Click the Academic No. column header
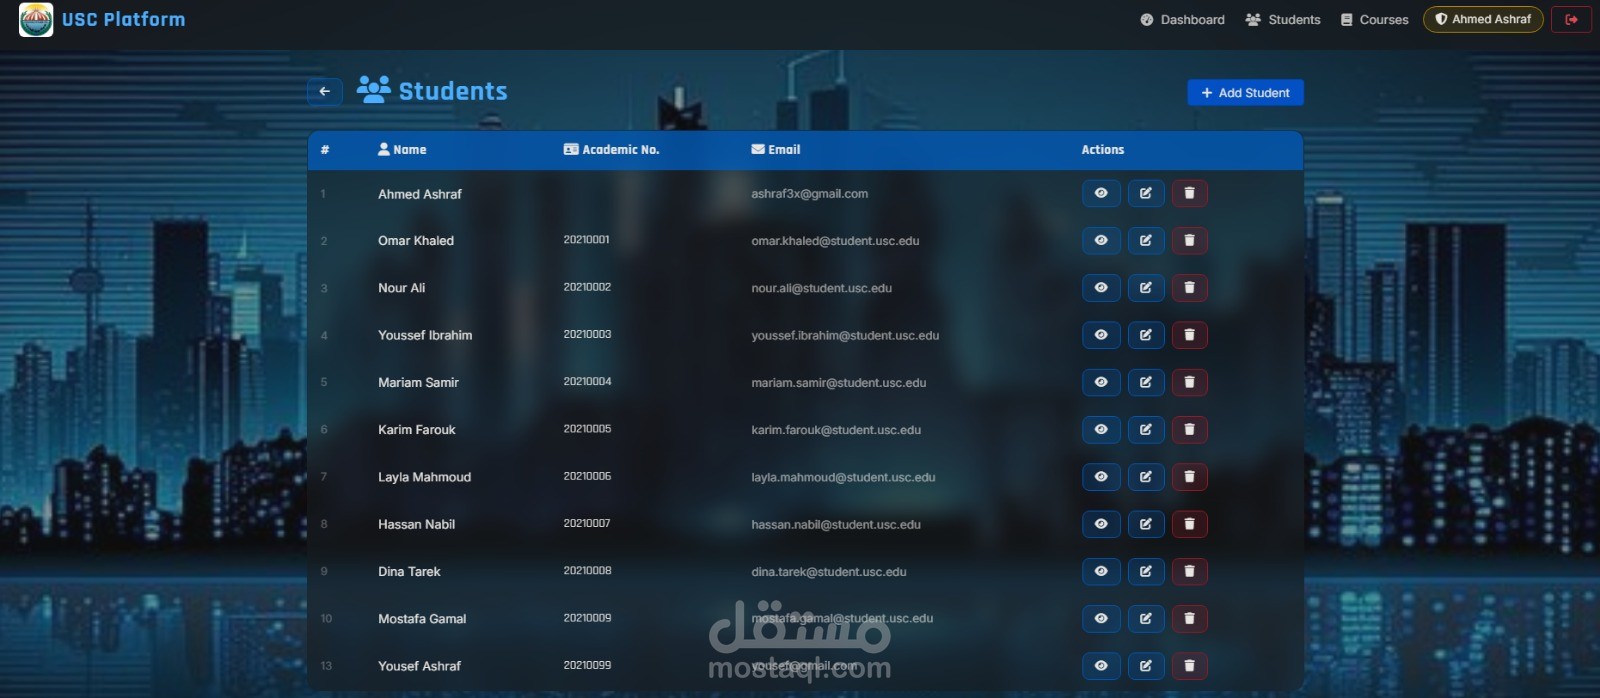 (x=611, y=150)
